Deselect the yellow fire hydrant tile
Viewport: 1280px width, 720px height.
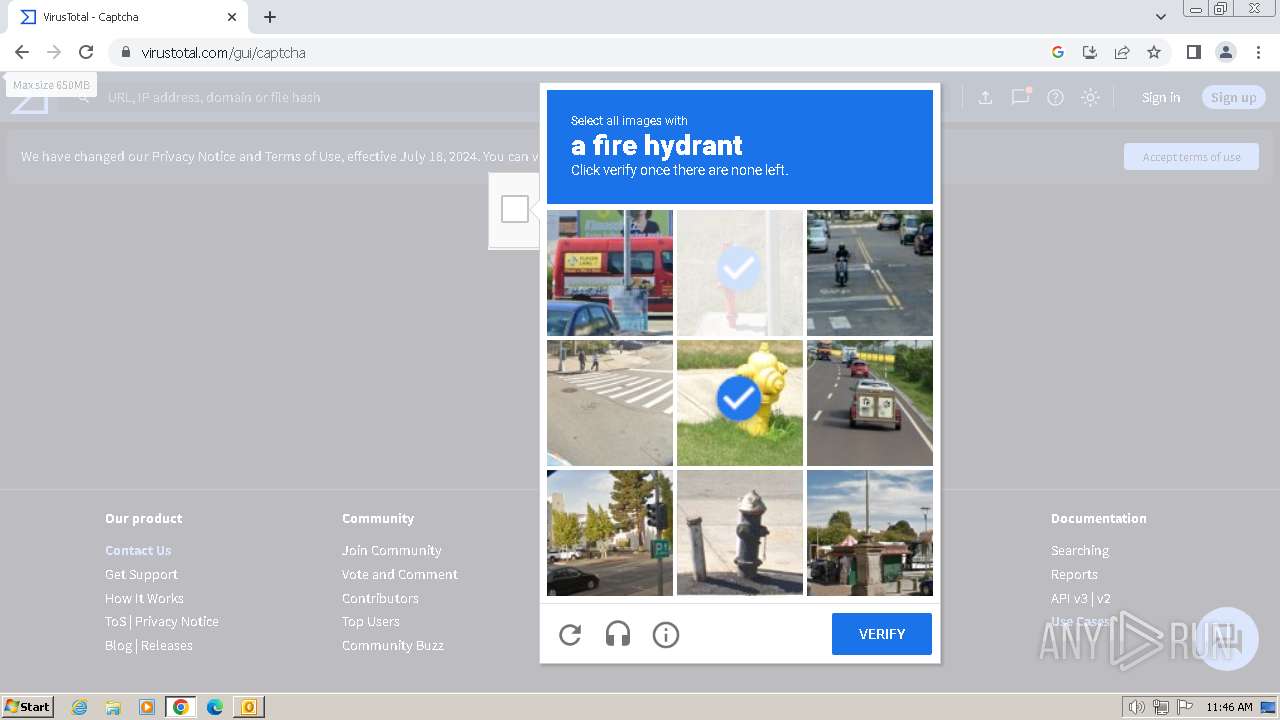point(740,403)
